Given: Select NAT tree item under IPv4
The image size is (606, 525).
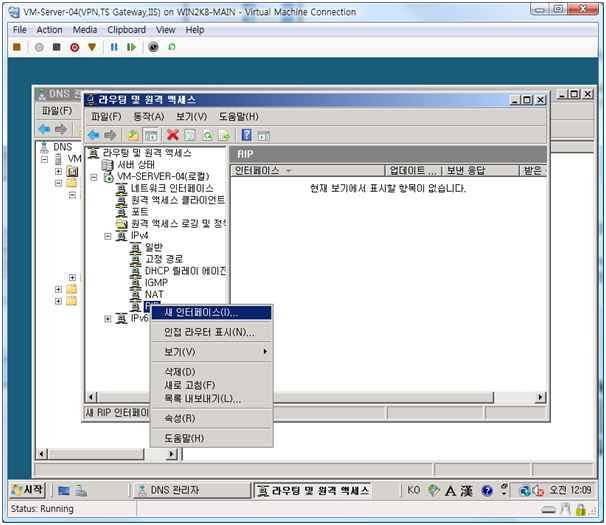Looking at the screenshot, I should pos(154,295).
